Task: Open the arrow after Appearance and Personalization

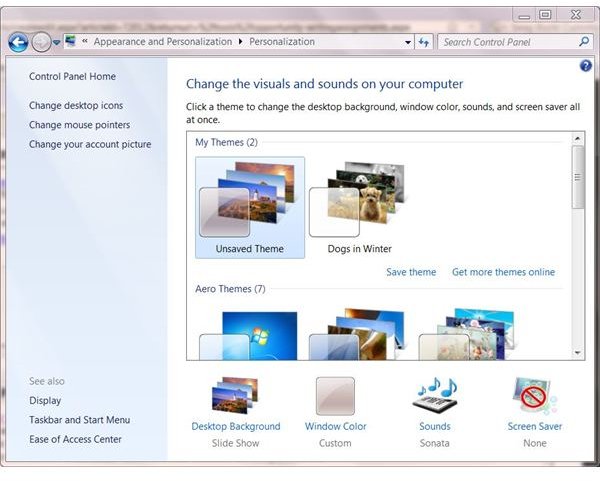Action: pyautogui.click(x=240, y=41)
